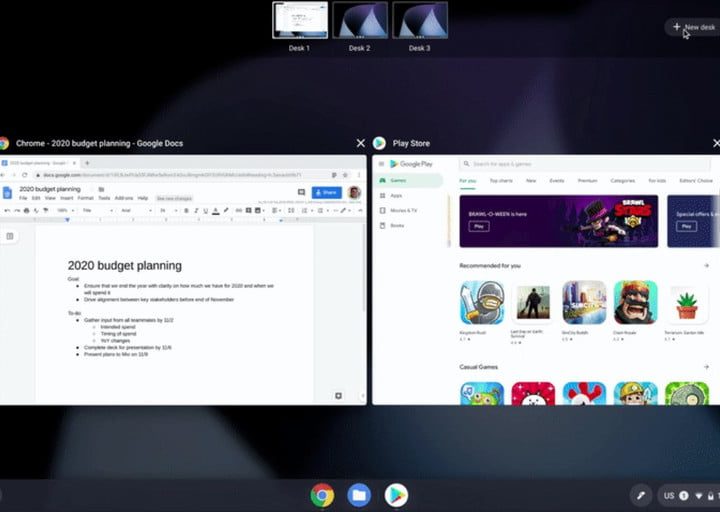This screenshot has width=720, height=512.
Task: Click the Underline icon in Docs toolbar
Action: [x=206, y=210]
